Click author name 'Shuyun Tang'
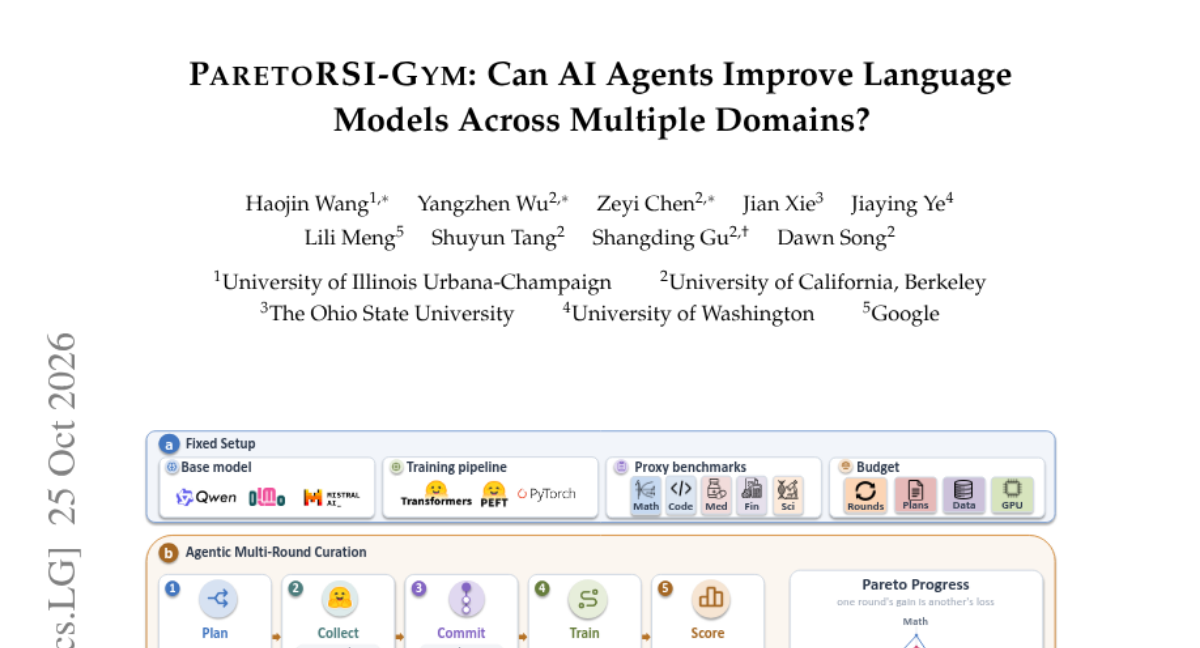The height and width of the screenshot is (648, 1200). tap(492, 238)
